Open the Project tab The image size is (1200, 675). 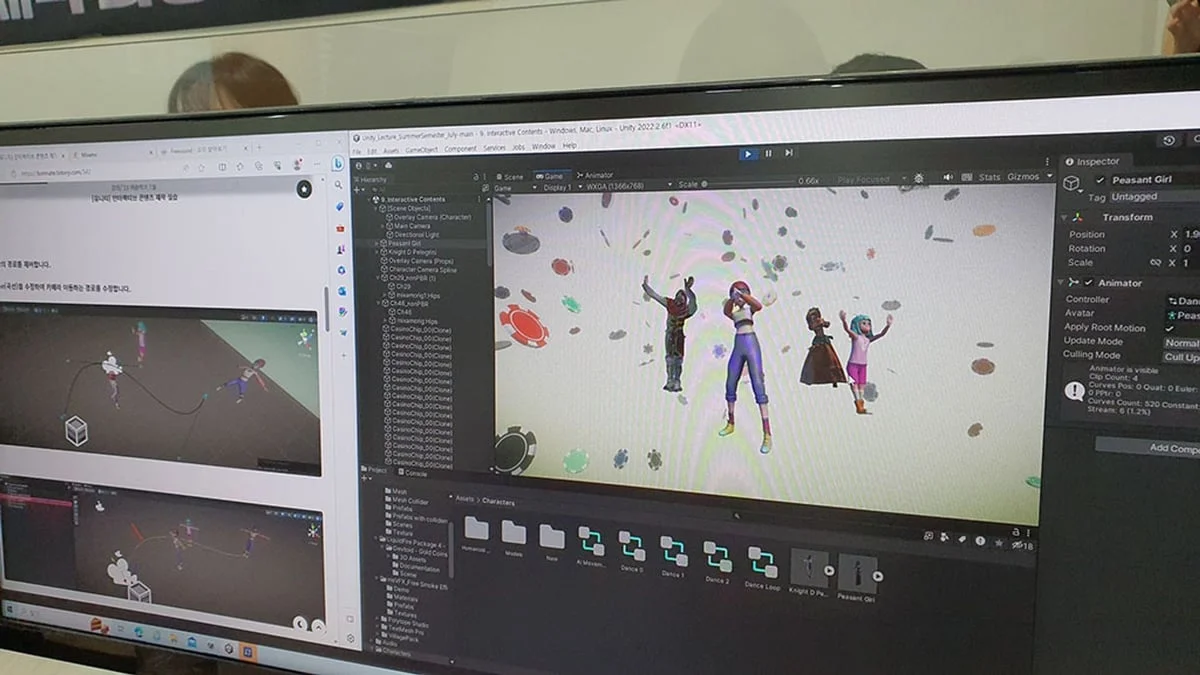click(x=375, y=469)
